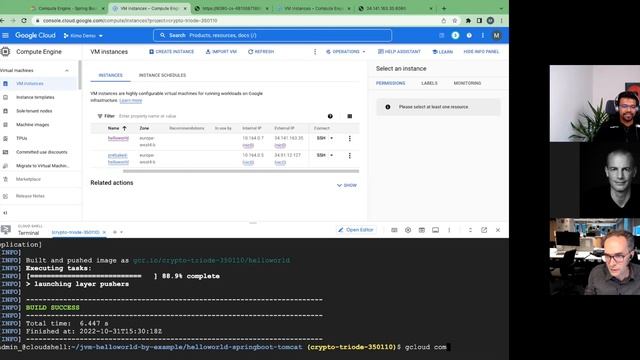Select VM instances in the sidebar
Viewport: 640px width, 360px height.
click(x=30, y=84)
